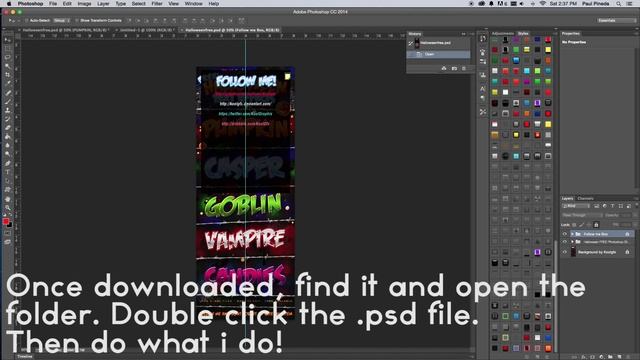Switch to the Adjustments tab
640x360 pixels.
[x=502, y=33]
